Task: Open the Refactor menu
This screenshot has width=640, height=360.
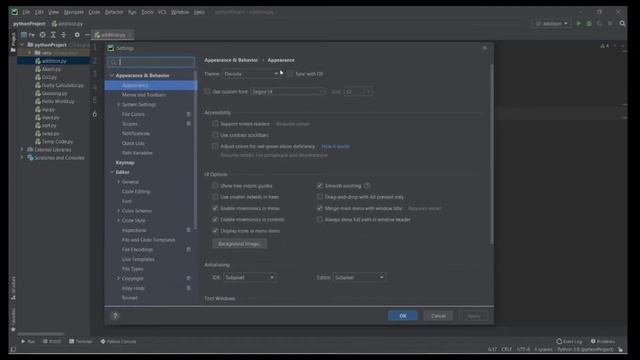Action: (x=114, y=12)
